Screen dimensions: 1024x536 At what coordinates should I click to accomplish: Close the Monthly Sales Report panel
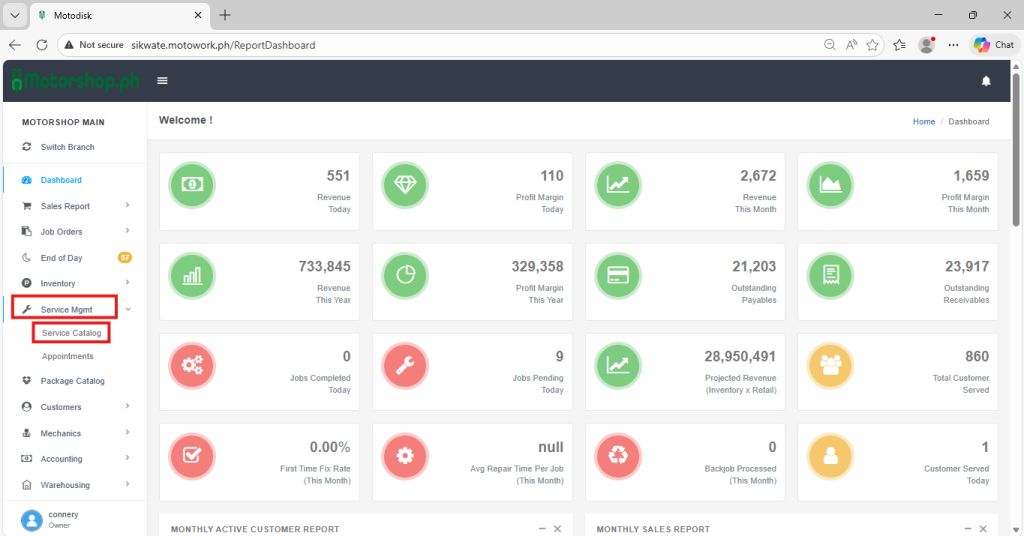pyautogui.click(x=985, y=528)
